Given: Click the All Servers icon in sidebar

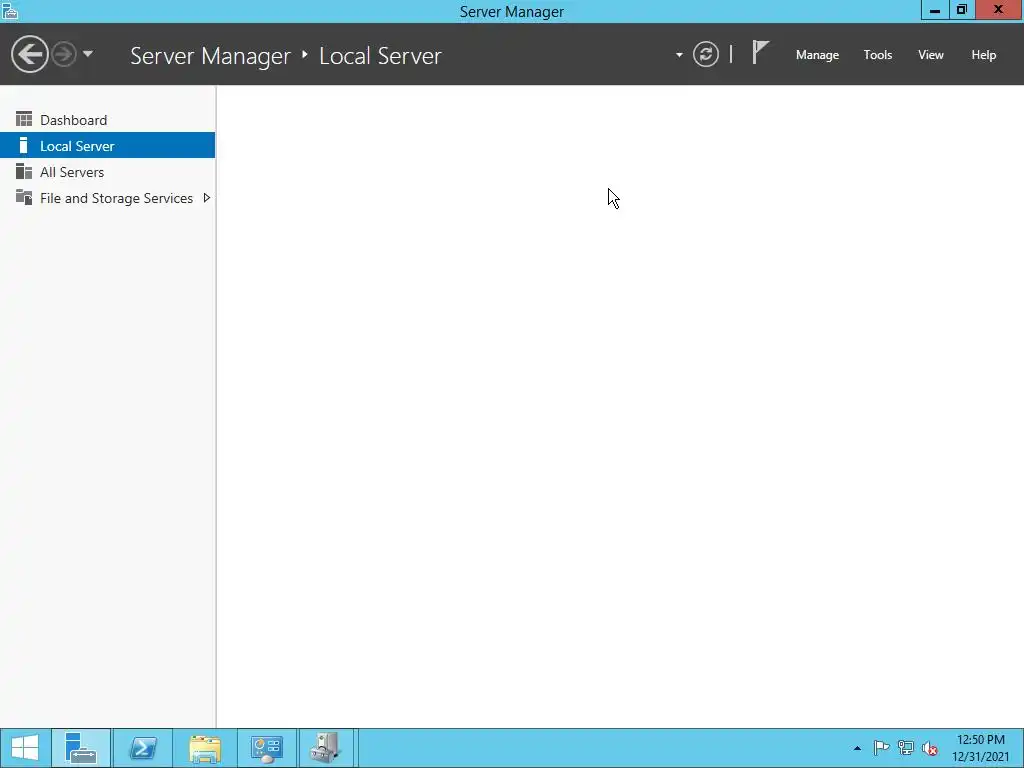Looking at the screenshot, I should click(24, 171).
